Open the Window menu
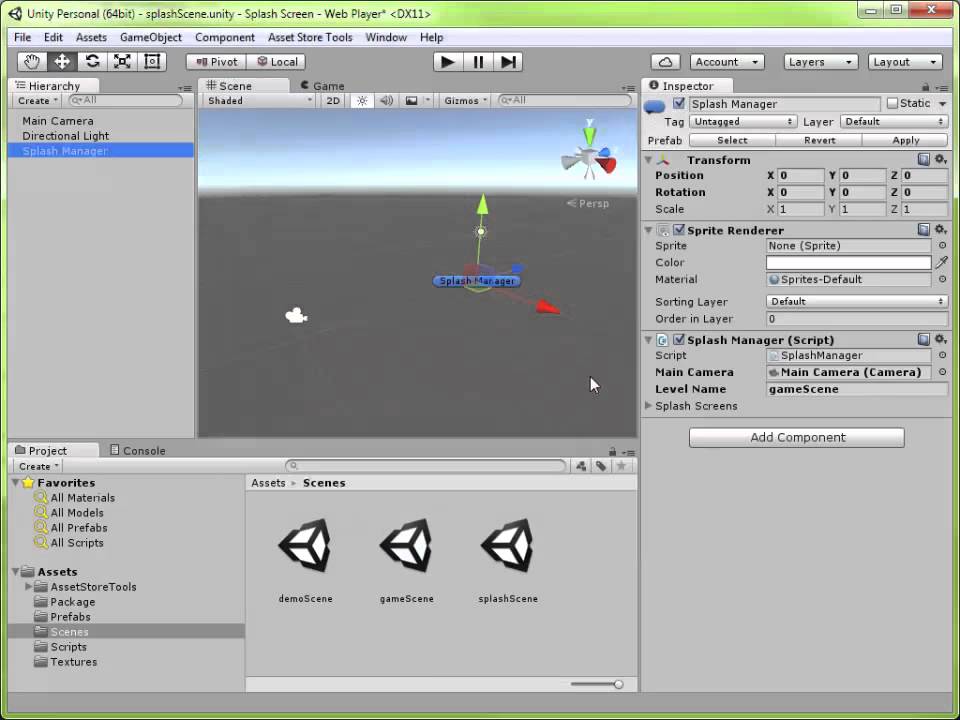This screenshot has height=720, width=960. 386,37
